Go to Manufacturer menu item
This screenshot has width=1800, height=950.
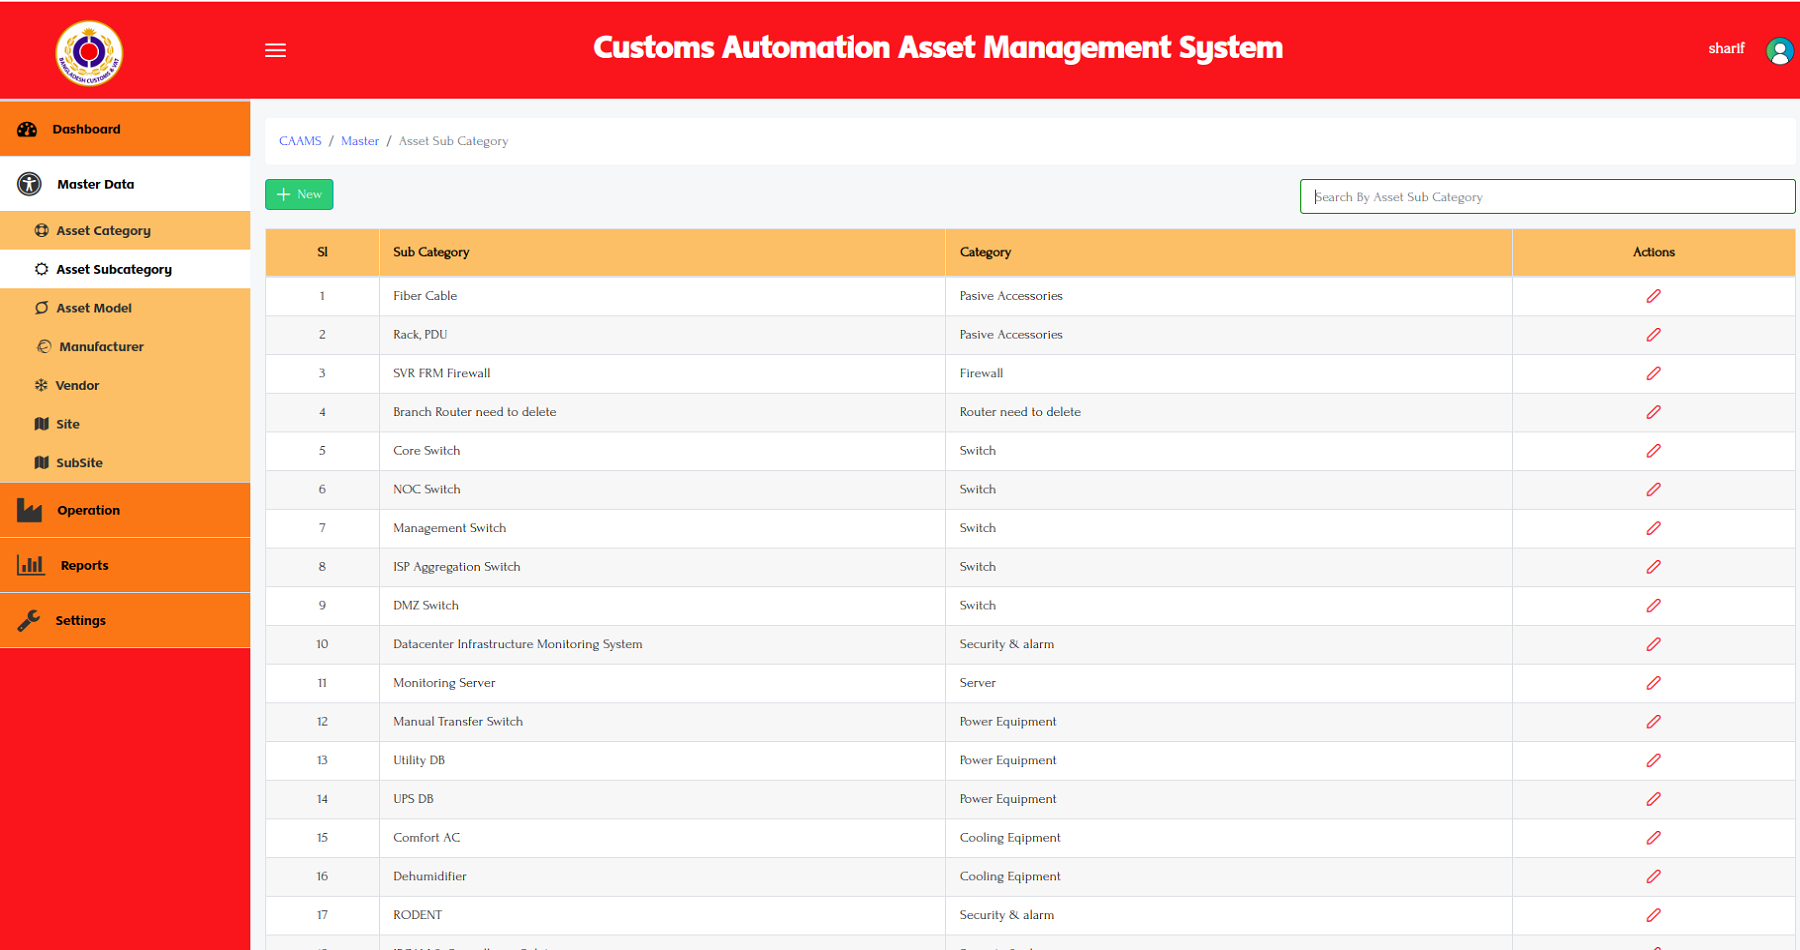[101, 346]
